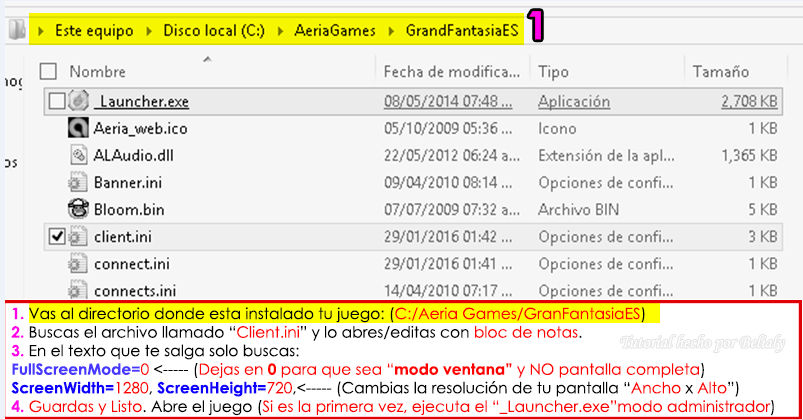Select the connects.ini file name
Screen dimensions: 803x419
tap(135, 290)
